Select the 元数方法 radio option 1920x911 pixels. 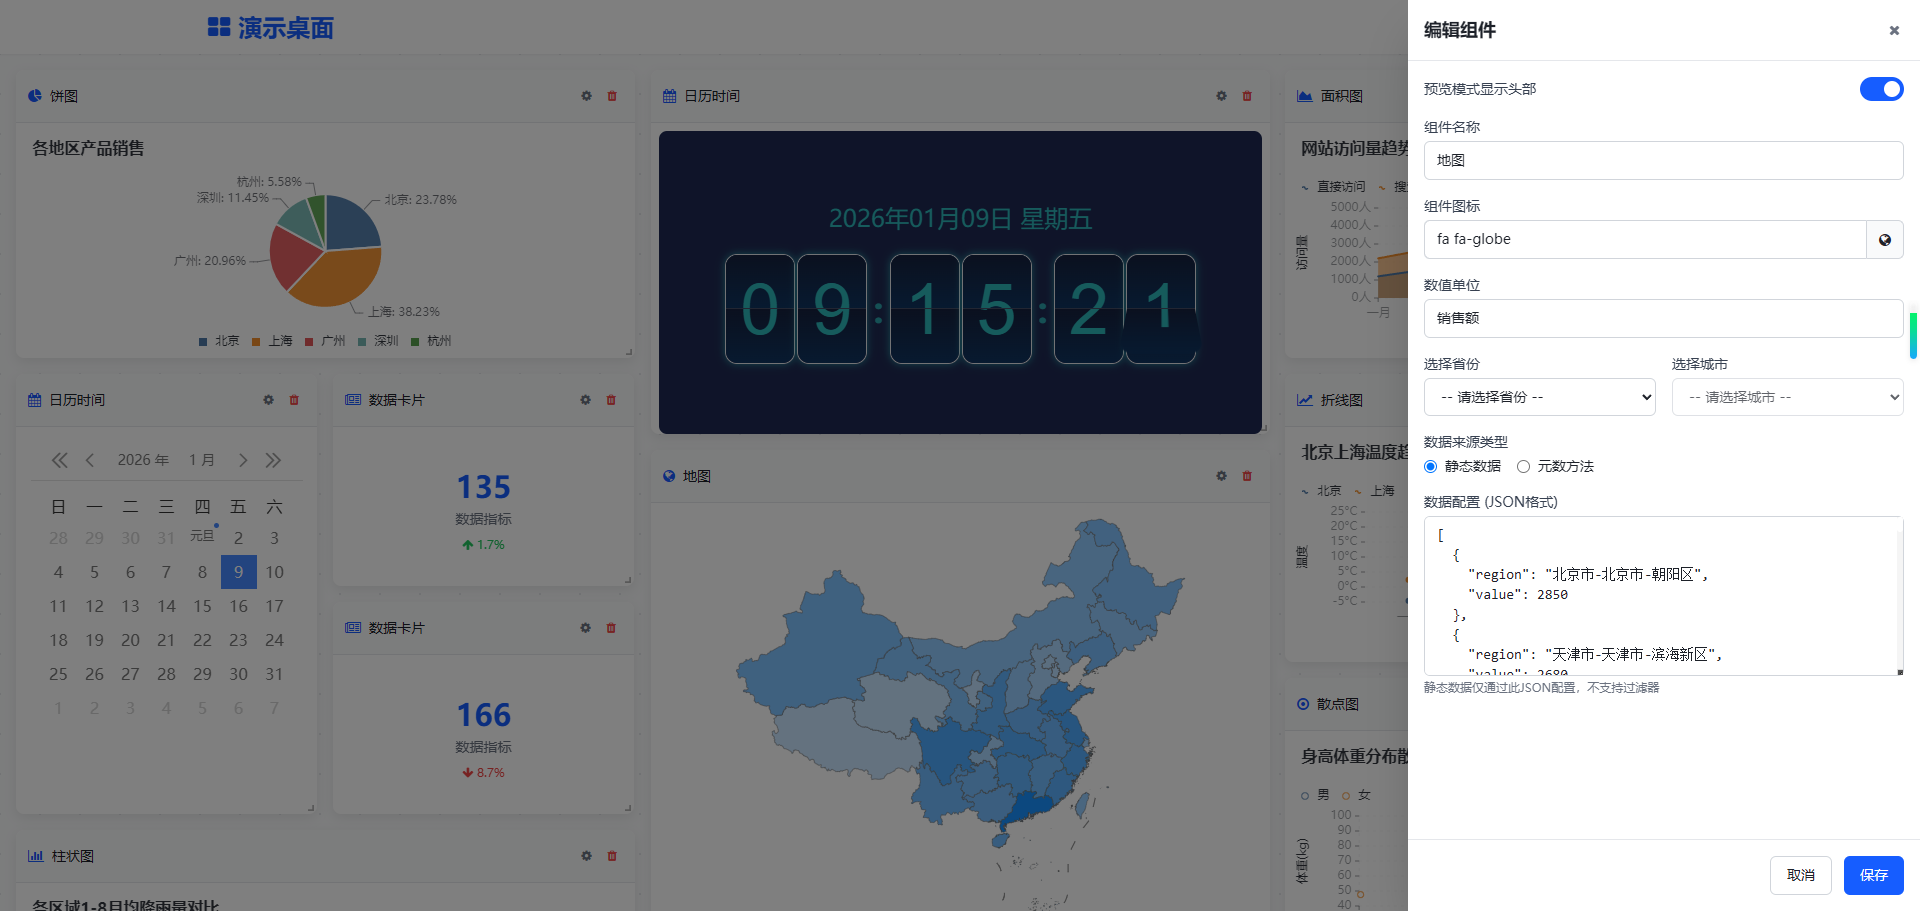pyautogui.click(x=1523, y=466)
